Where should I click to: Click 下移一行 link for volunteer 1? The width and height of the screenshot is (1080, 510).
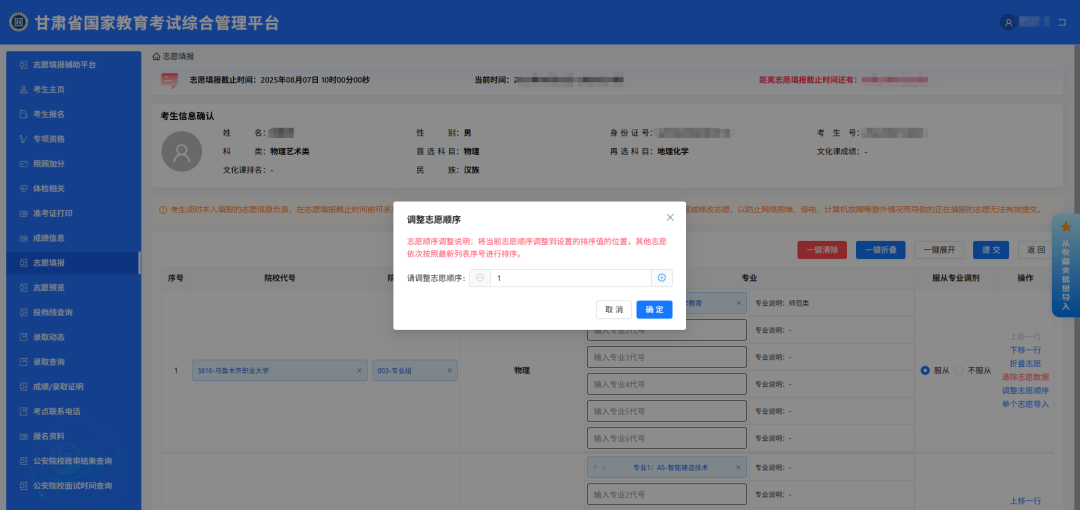[x=1025, y=350]
